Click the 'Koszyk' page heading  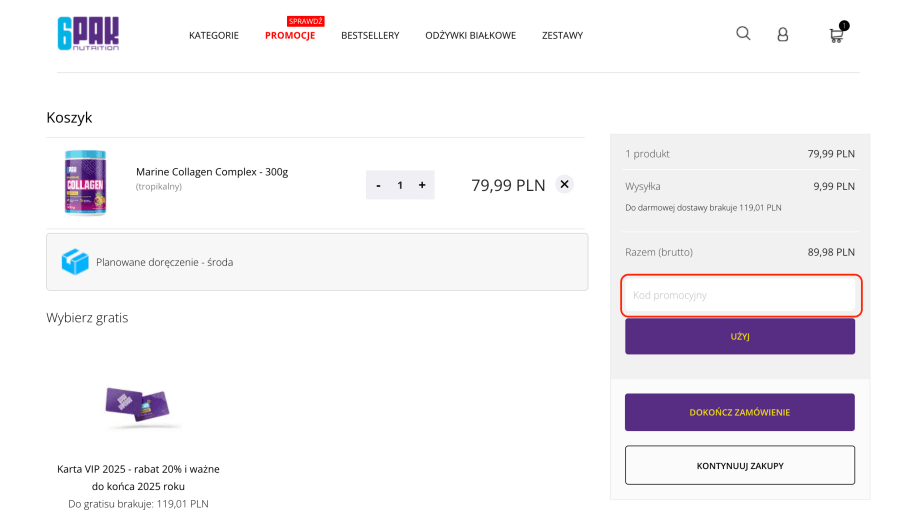69,118
